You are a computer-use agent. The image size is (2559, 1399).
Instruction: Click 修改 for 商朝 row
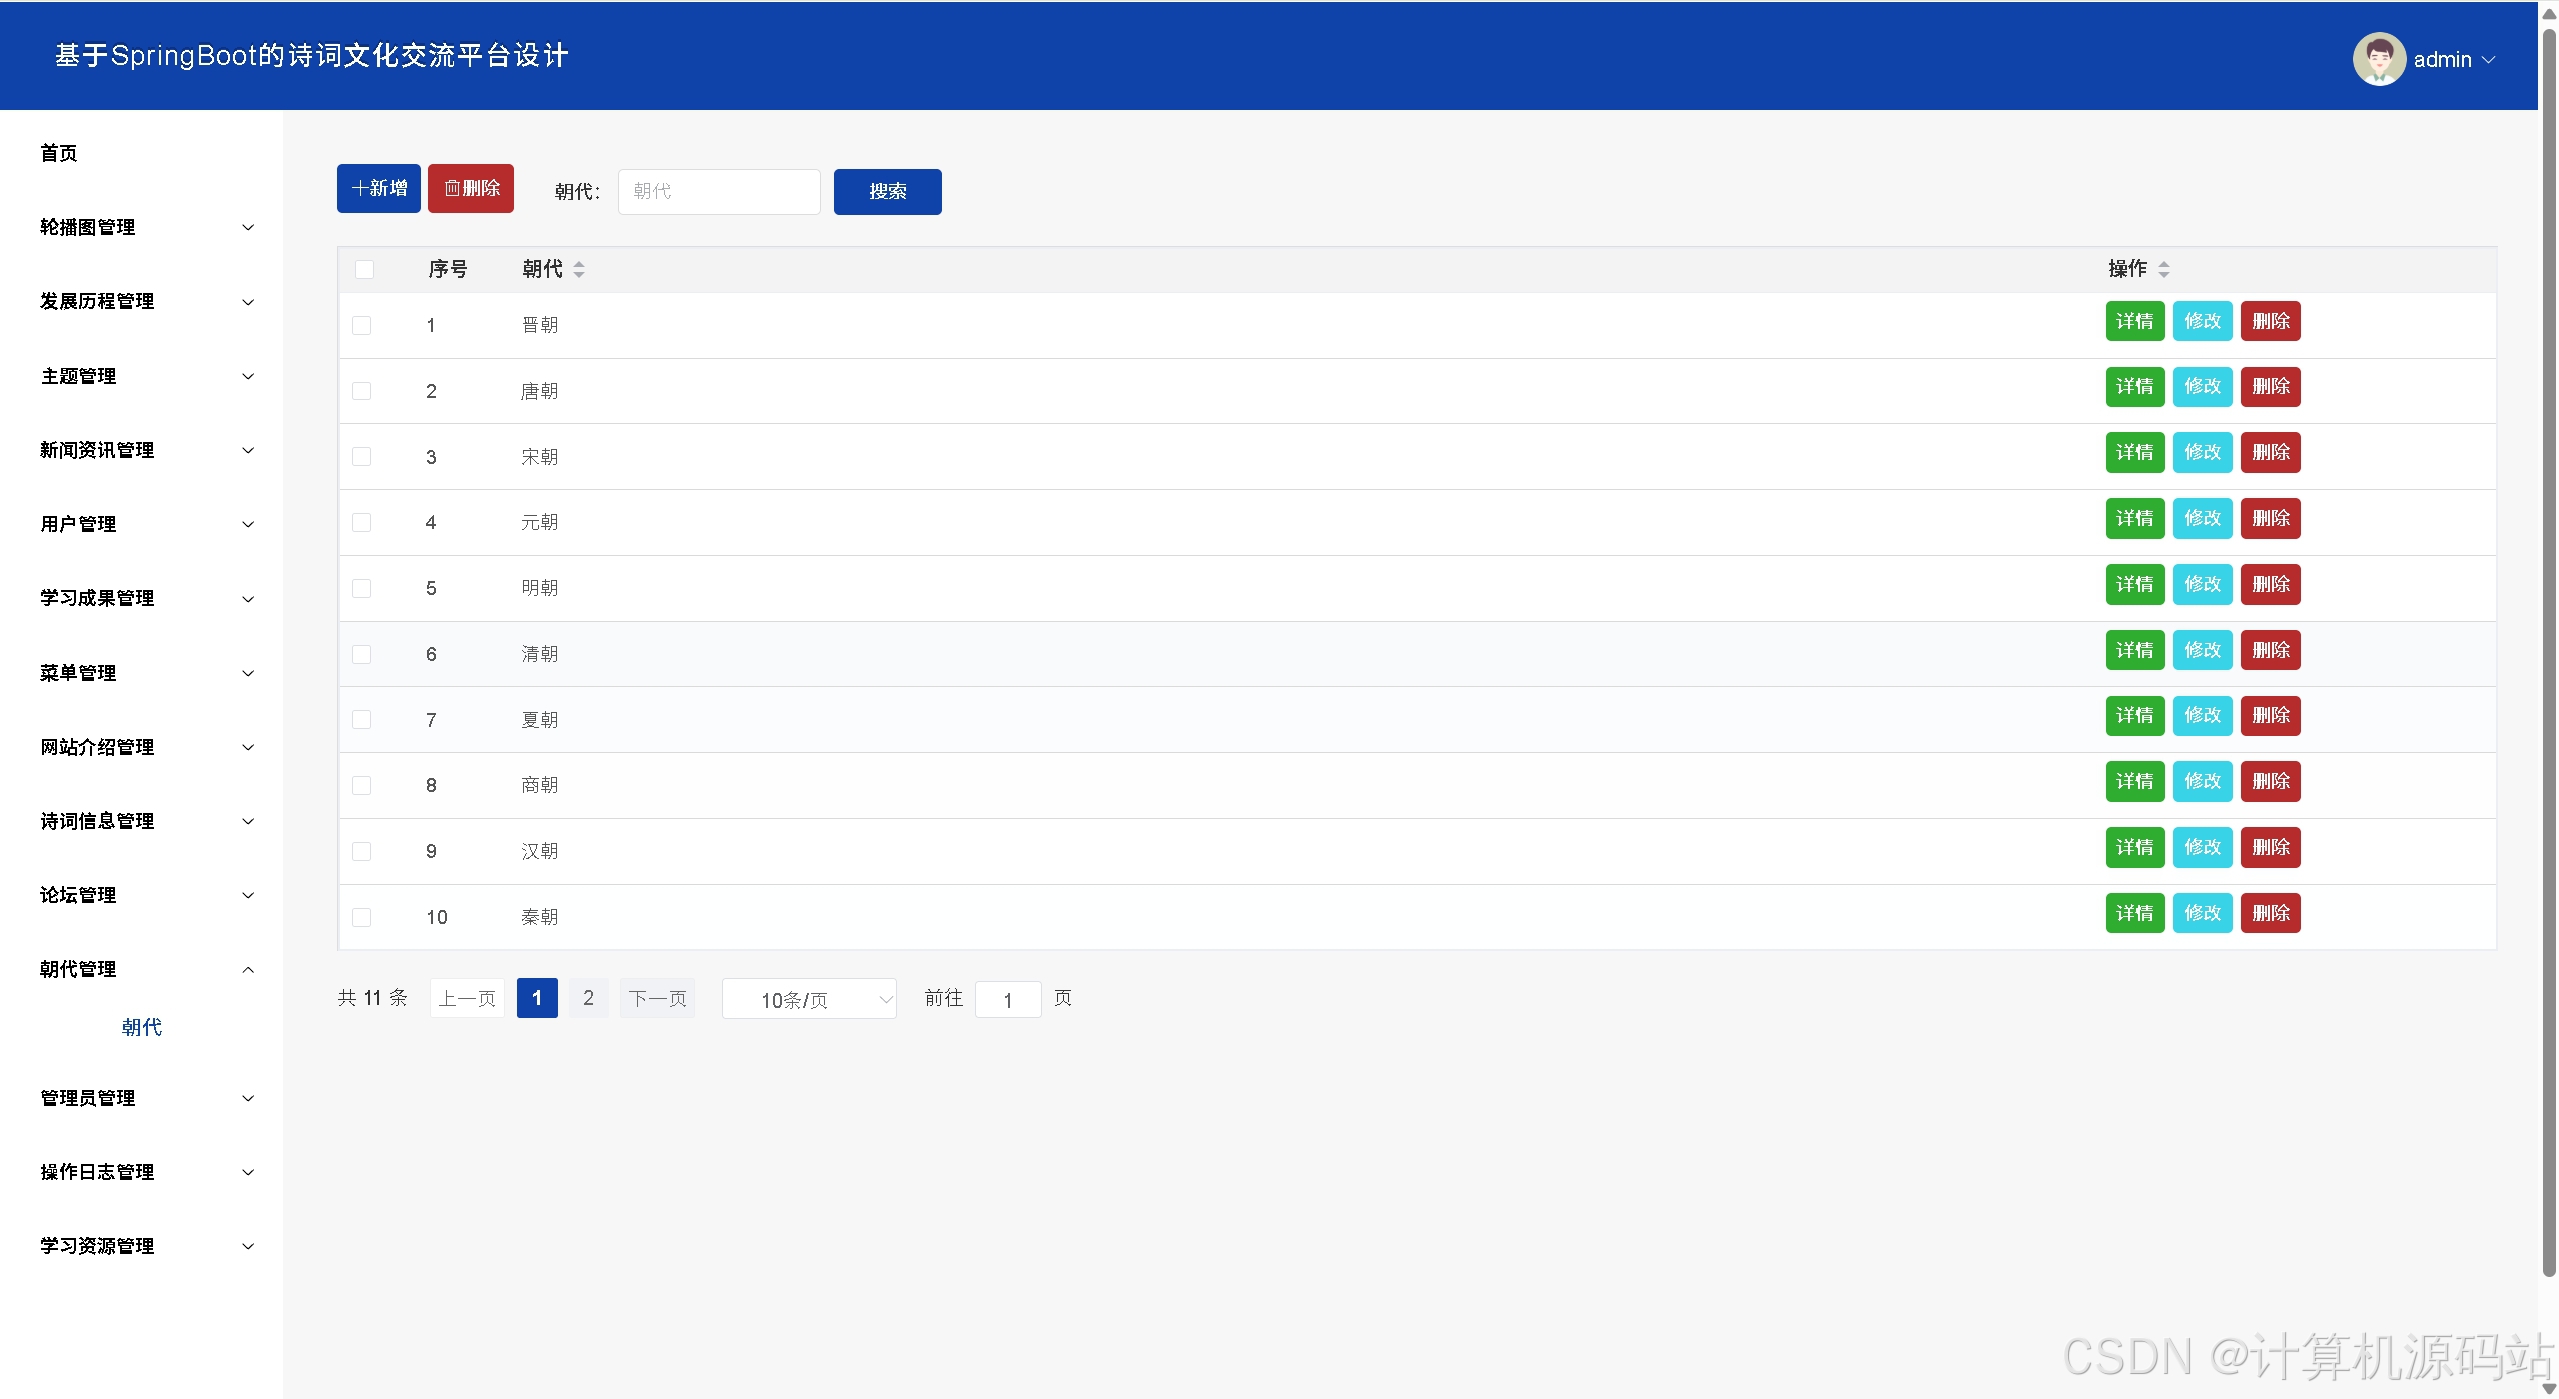(2202, 781)
